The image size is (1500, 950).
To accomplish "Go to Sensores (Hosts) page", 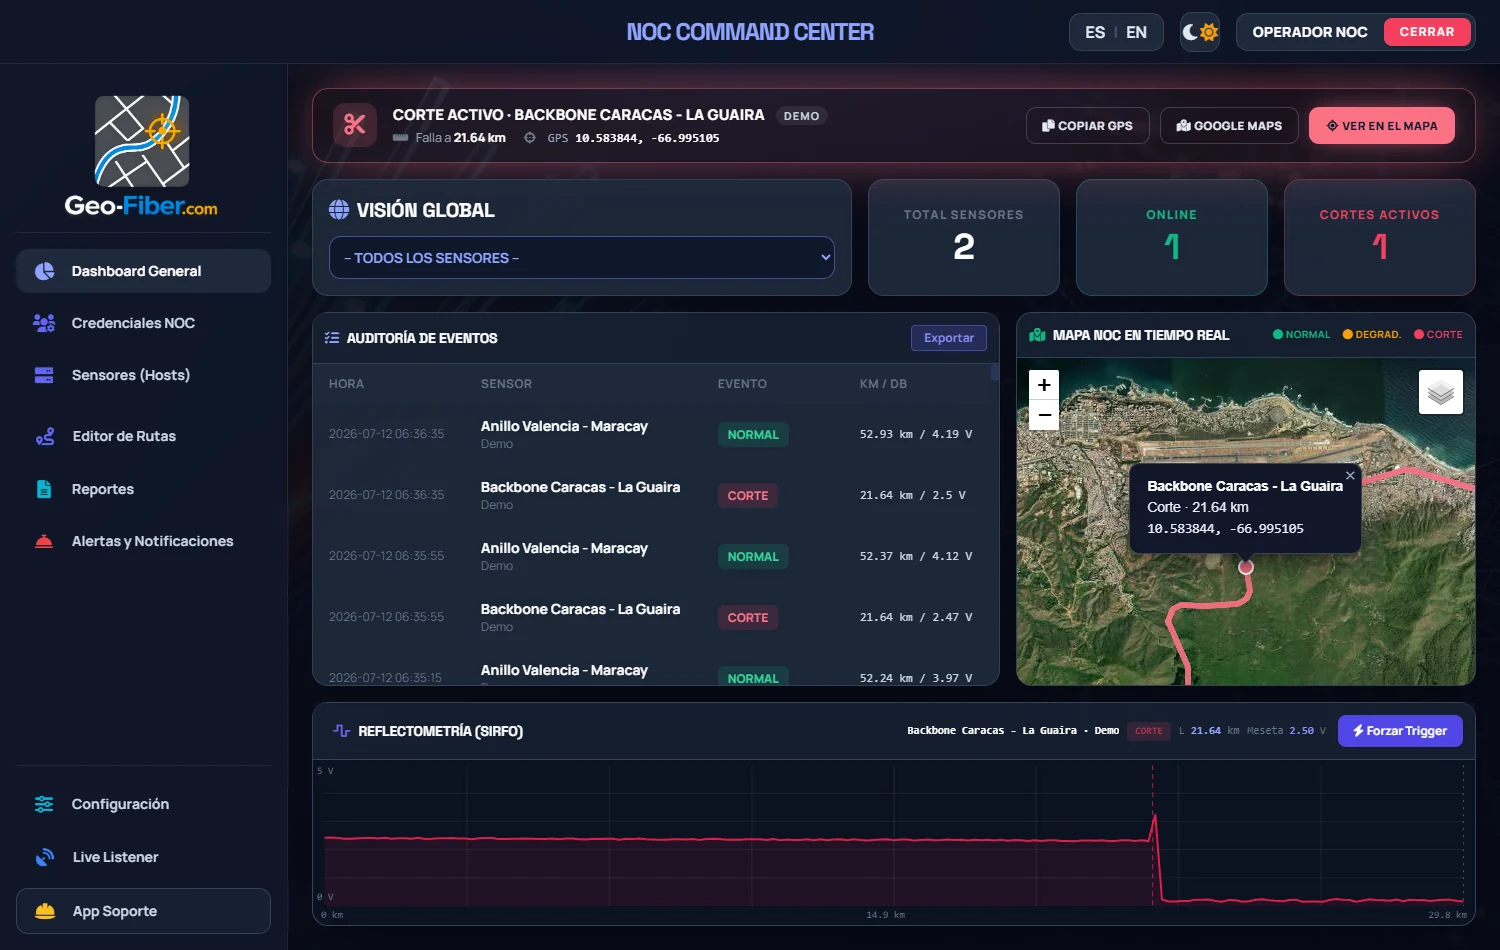I will click(143, 375).
